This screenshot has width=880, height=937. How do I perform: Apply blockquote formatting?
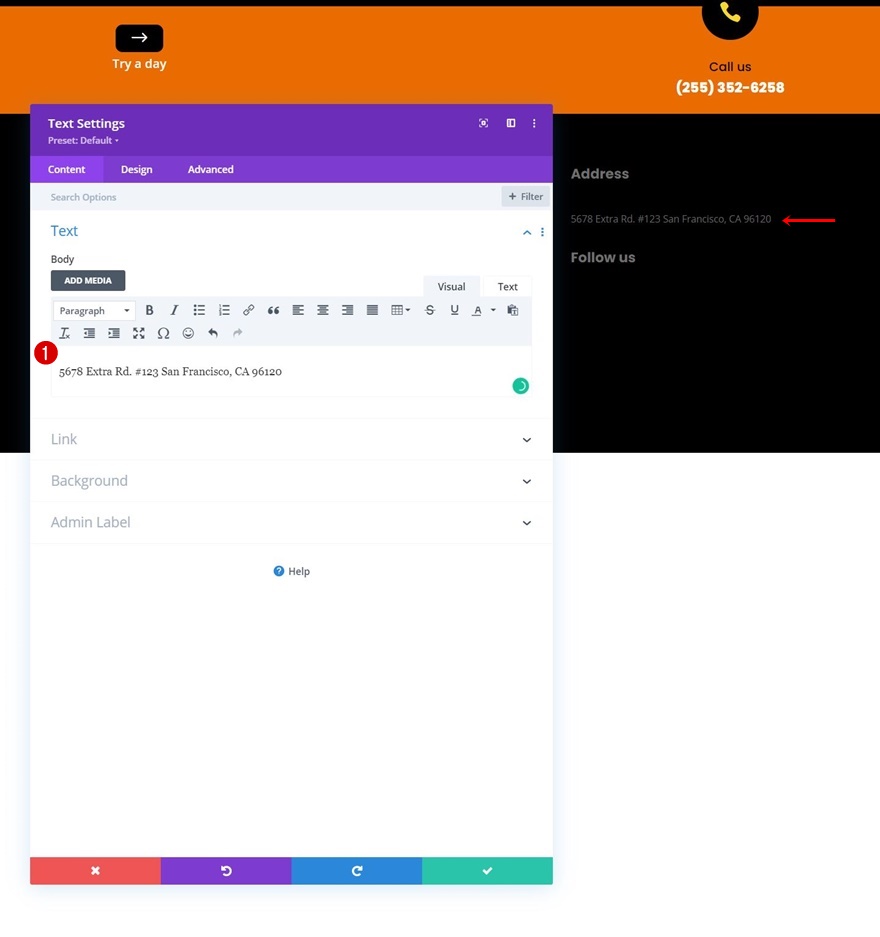tap(274, 310)
